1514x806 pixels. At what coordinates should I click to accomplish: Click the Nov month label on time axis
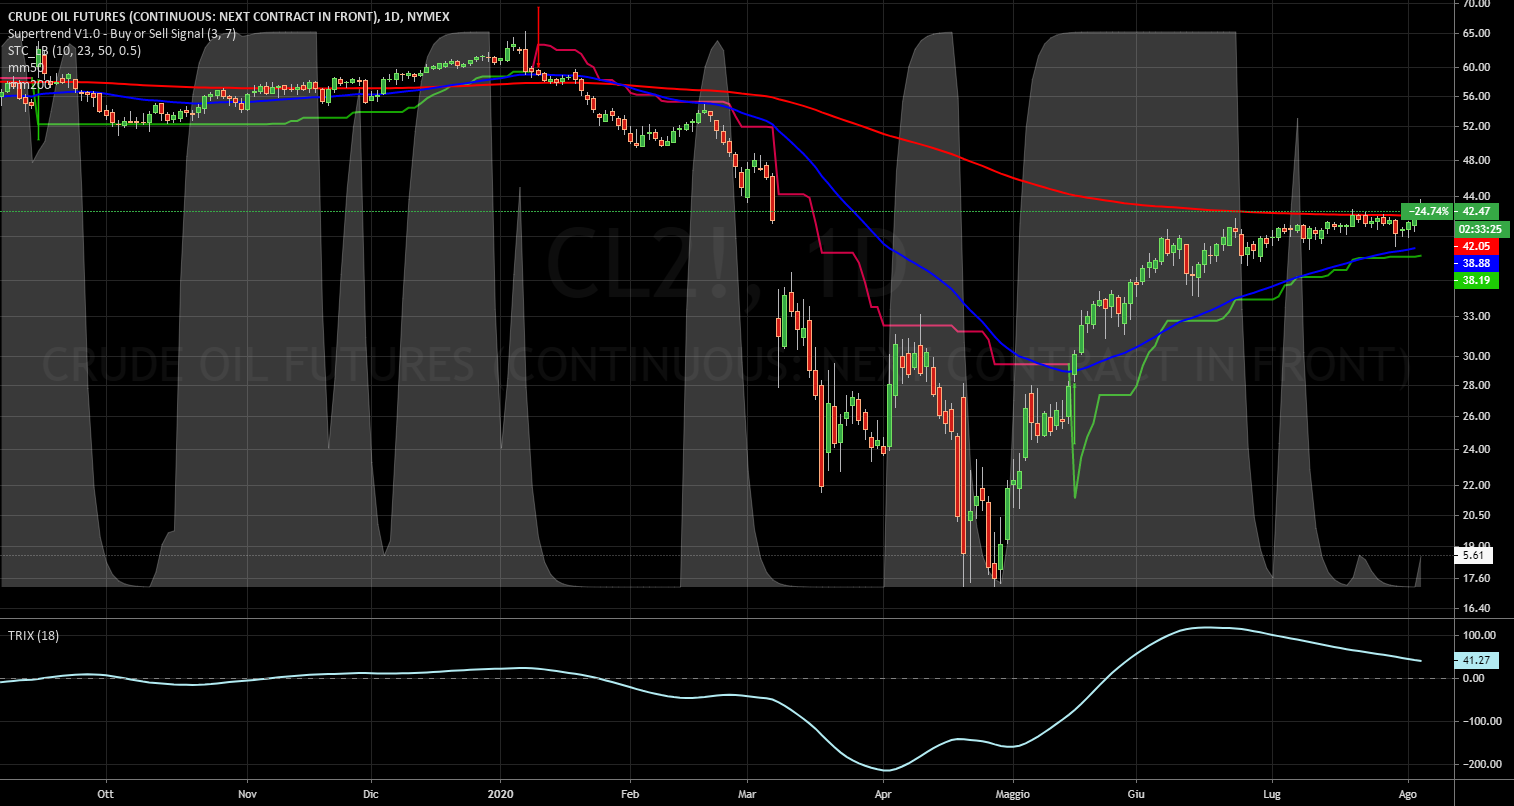pyautogui.click(x=248, y=796)
